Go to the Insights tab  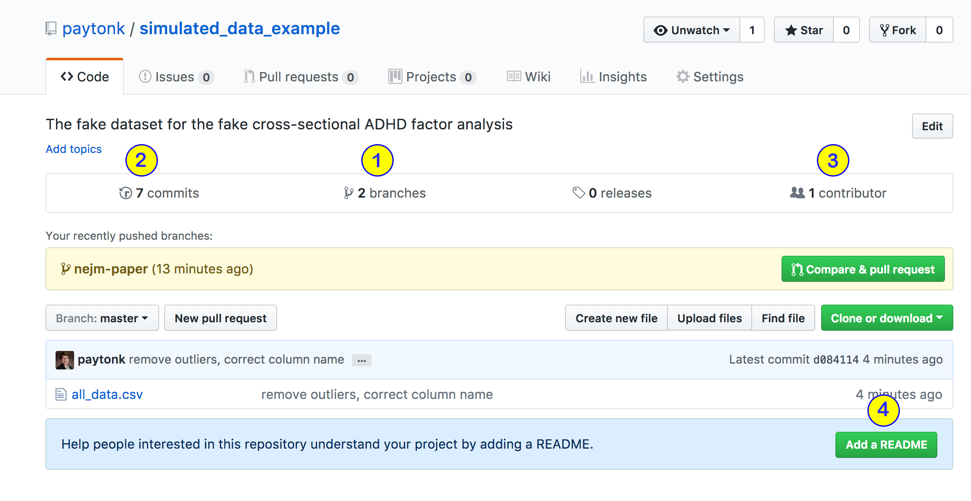pos(613,77)
